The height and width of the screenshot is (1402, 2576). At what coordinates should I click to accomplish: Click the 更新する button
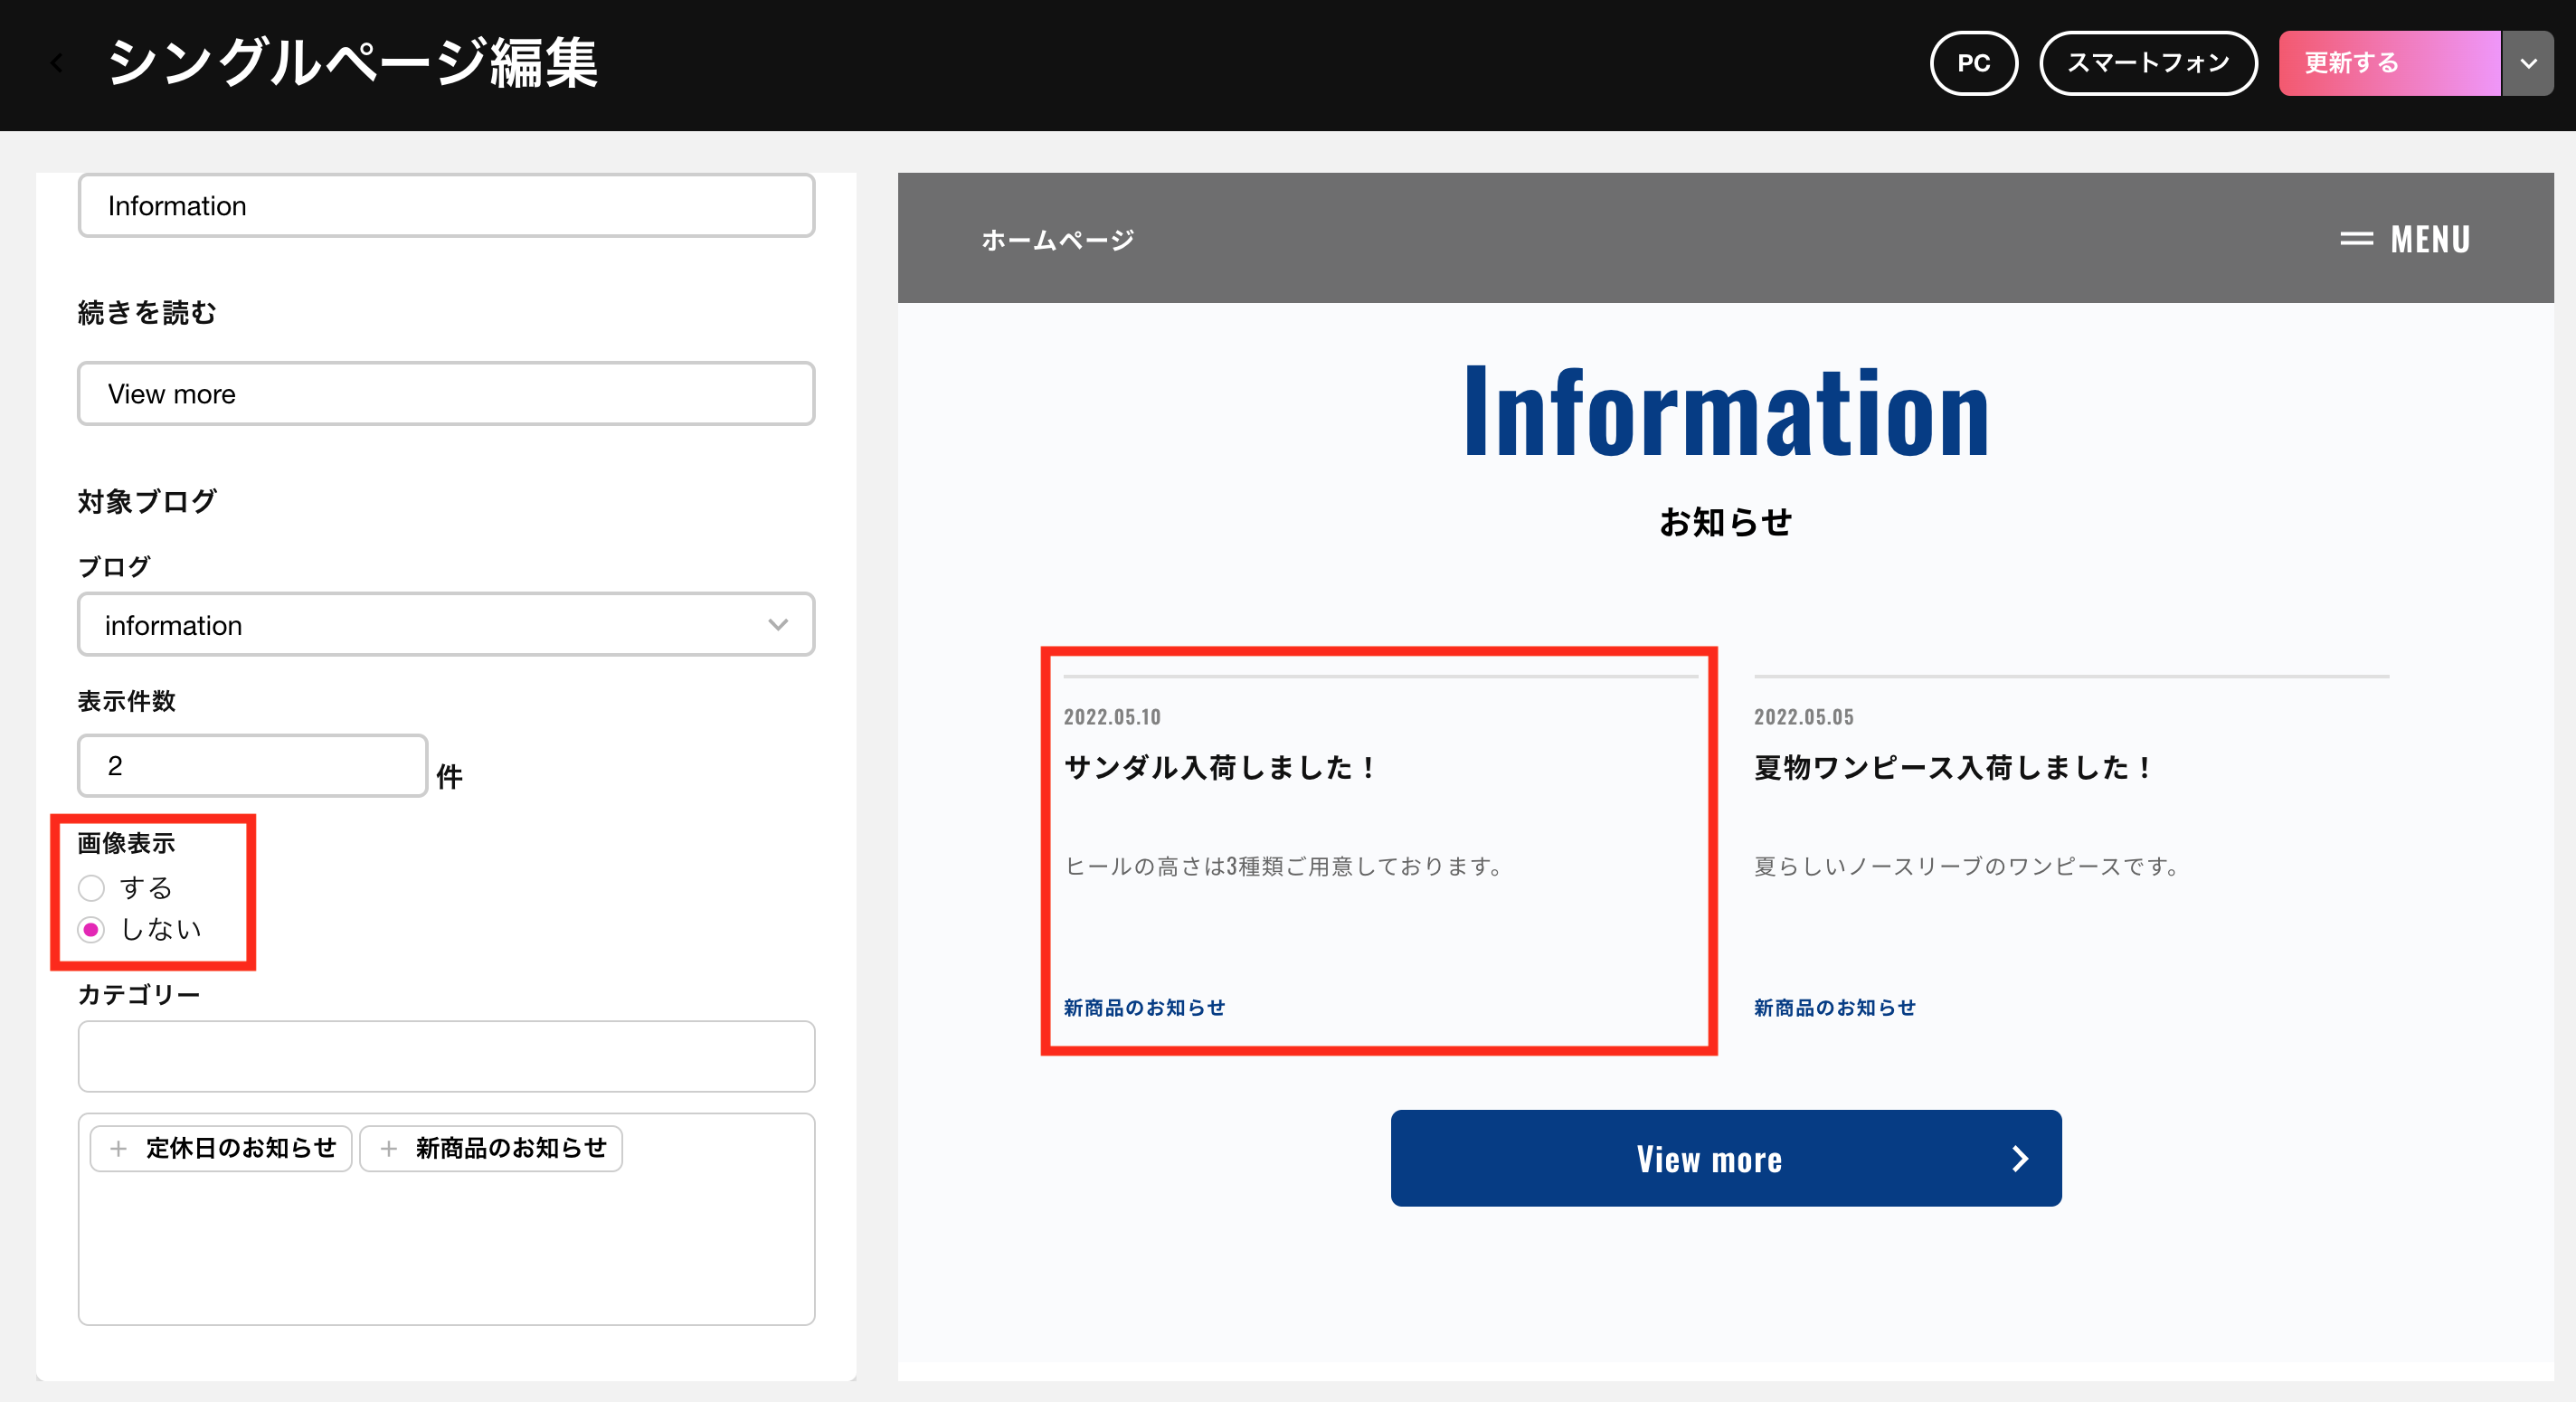pyautogui.click(x=2388, y=63)
